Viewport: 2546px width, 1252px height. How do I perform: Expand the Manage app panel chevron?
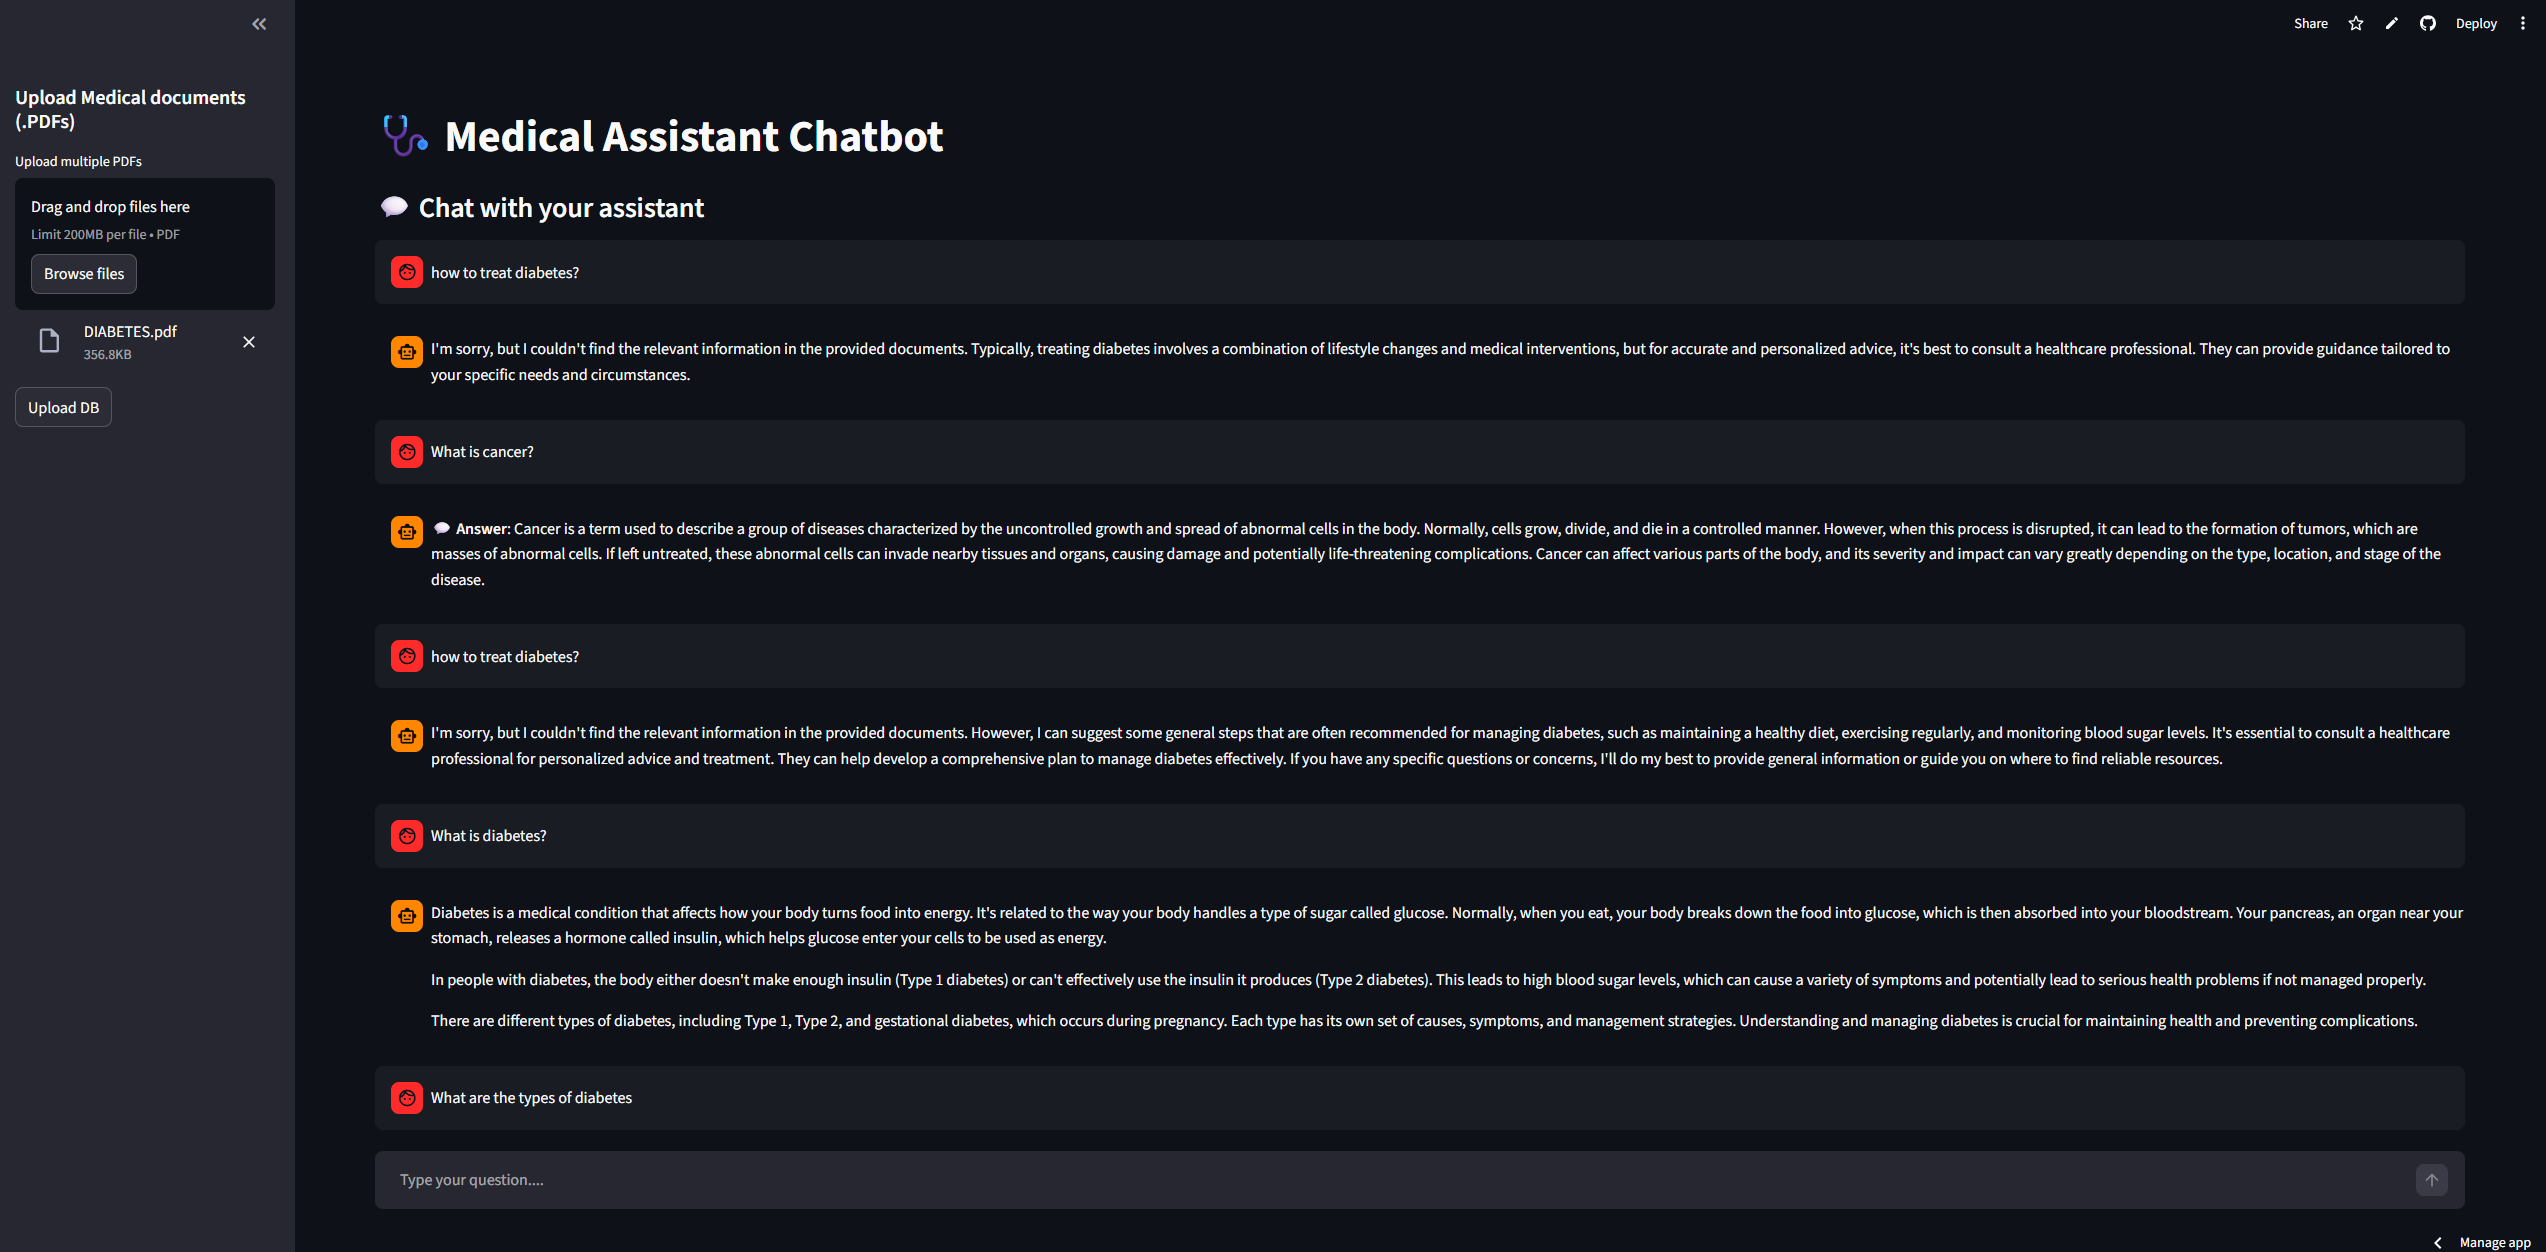(2438, 1243)
